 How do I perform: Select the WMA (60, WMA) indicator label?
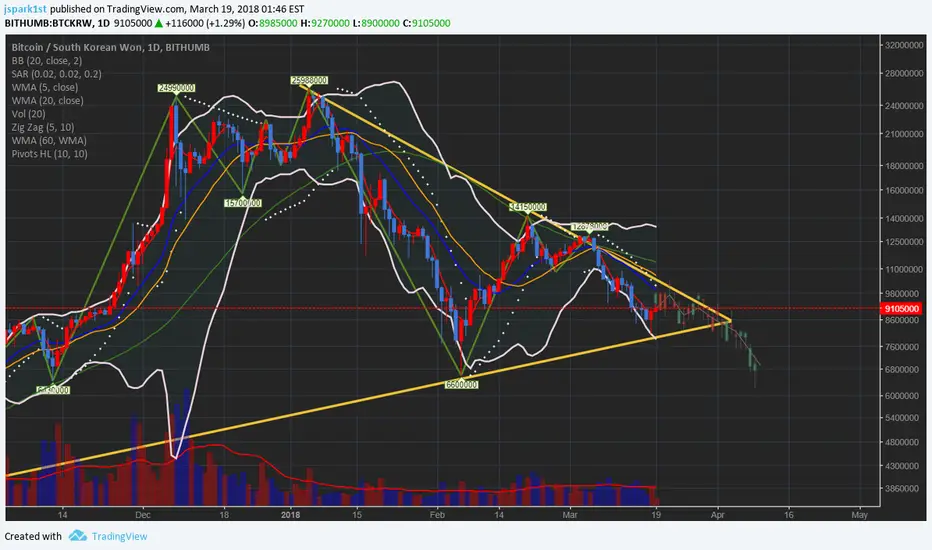point(49,140)
